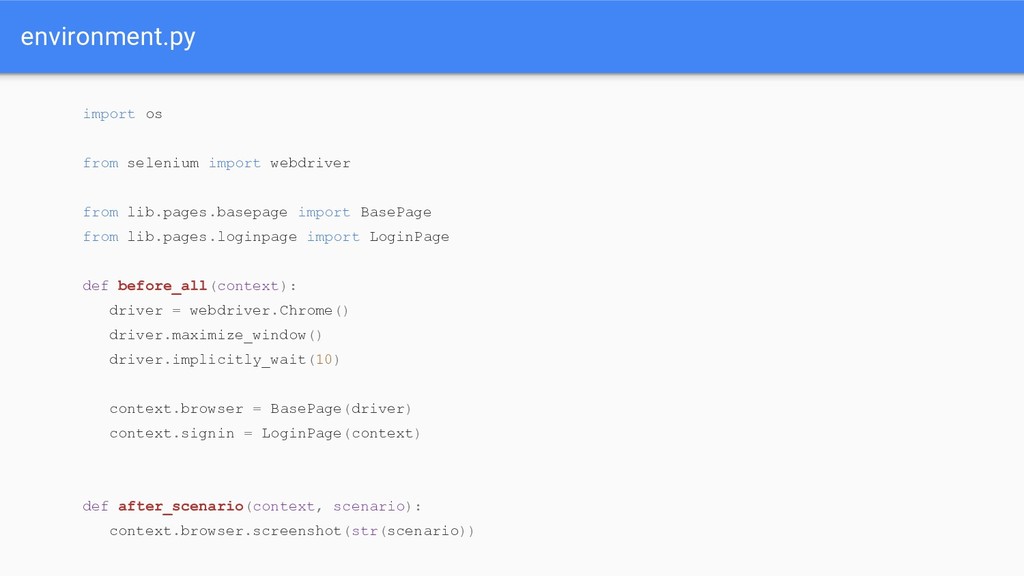1024x576 pixels.
Task: Click 'BasePage(driver)' constructor call
Action: coord(341,409)
